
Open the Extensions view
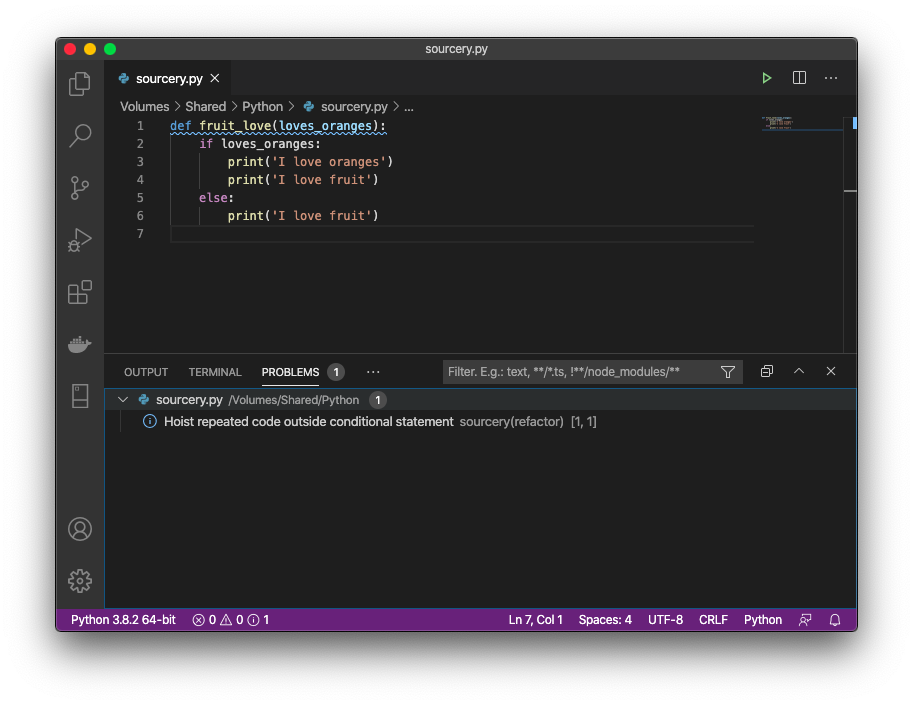click(80, 292)
